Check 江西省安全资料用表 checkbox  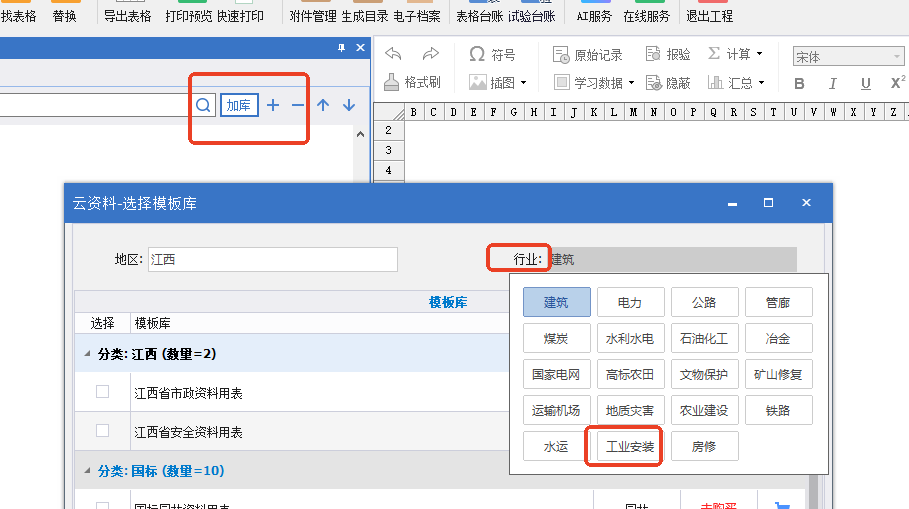(103, 431)
